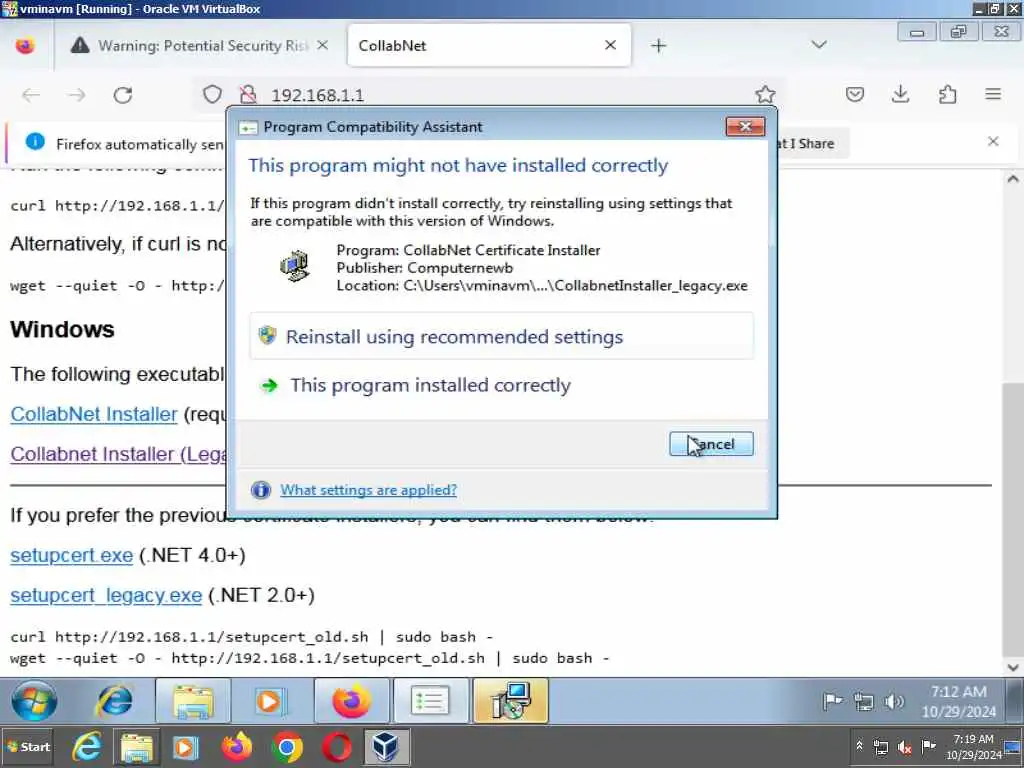Download setupcert.exe link

72,555
